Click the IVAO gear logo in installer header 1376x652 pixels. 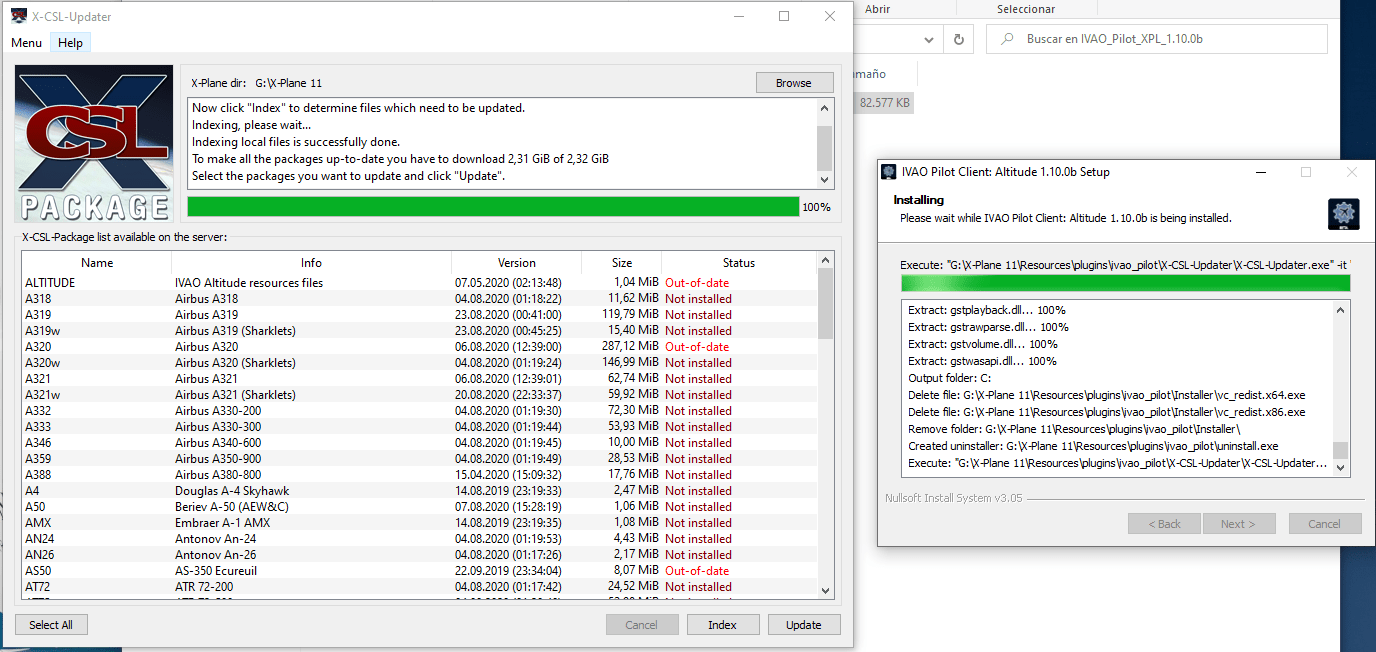point(1343,214)
